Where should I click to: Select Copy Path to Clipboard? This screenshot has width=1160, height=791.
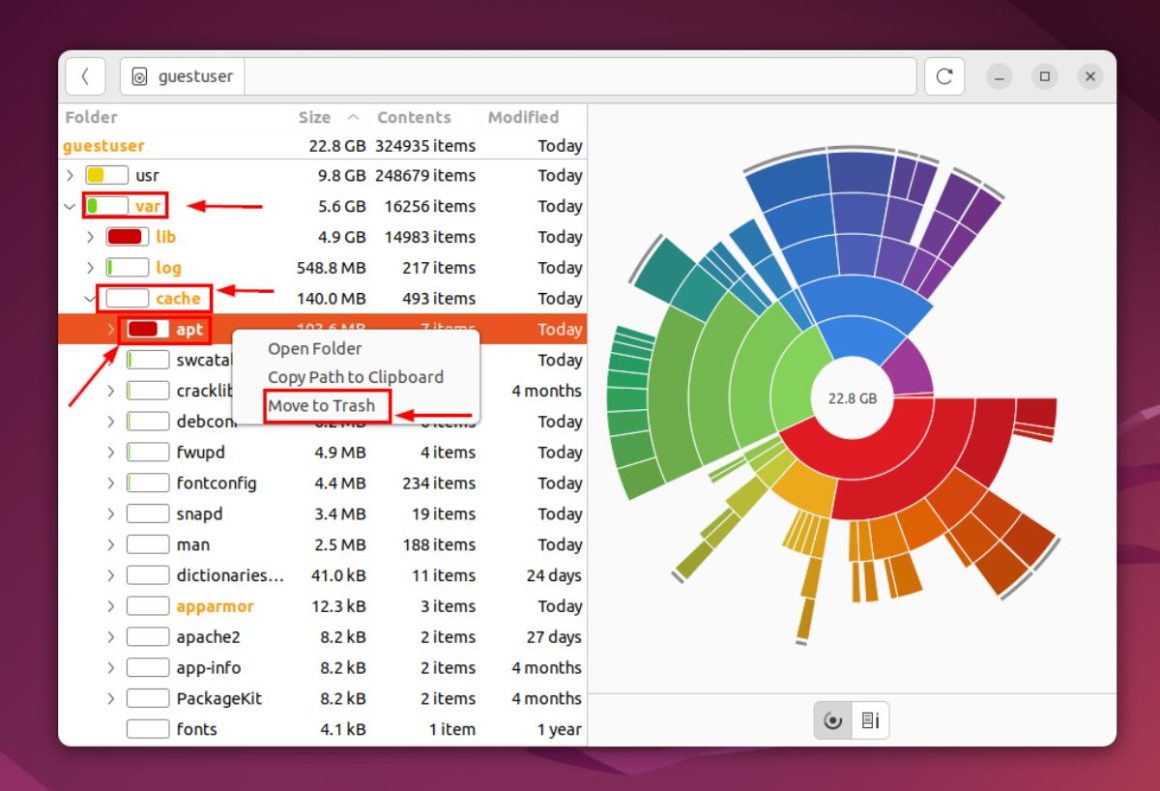[355, 377]
